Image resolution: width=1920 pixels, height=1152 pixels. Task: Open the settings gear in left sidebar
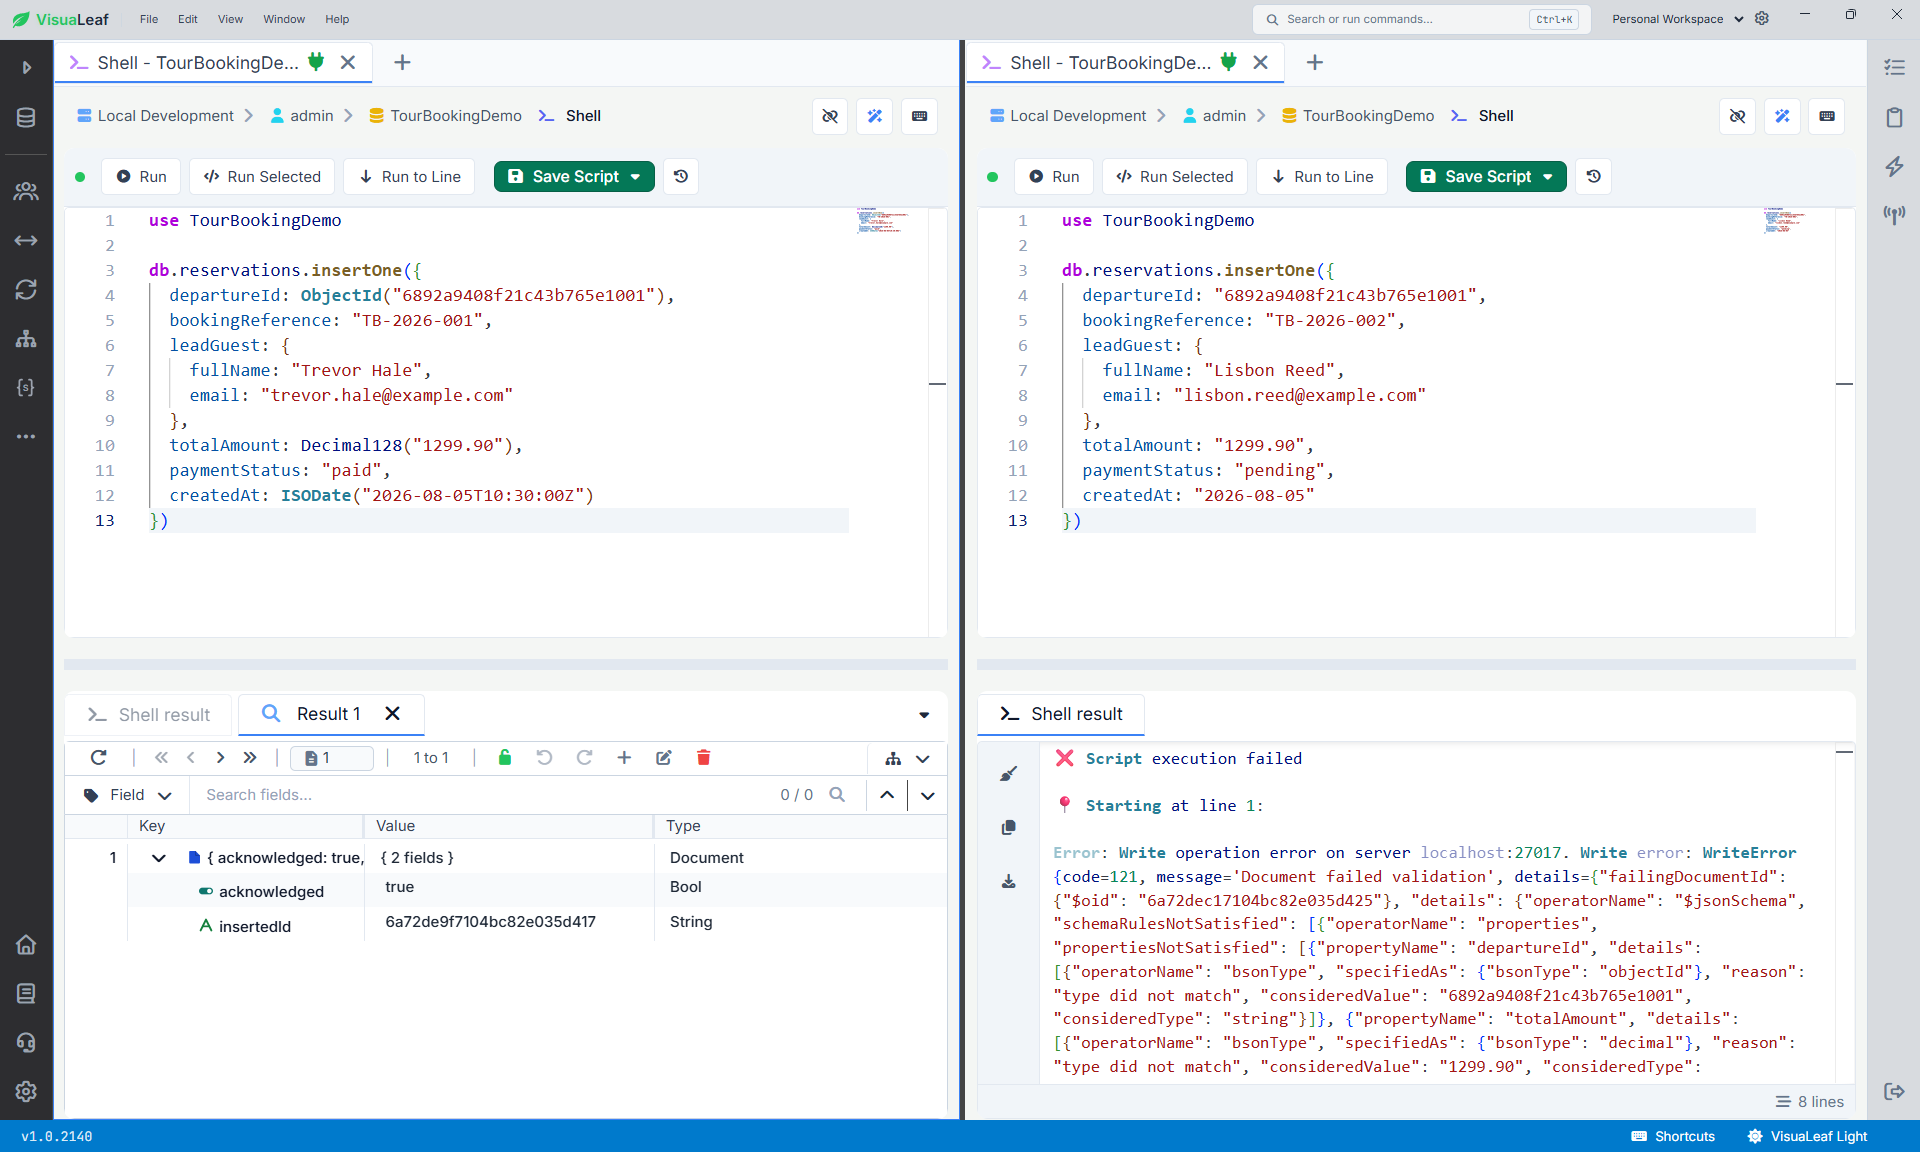coord(26,1091)
